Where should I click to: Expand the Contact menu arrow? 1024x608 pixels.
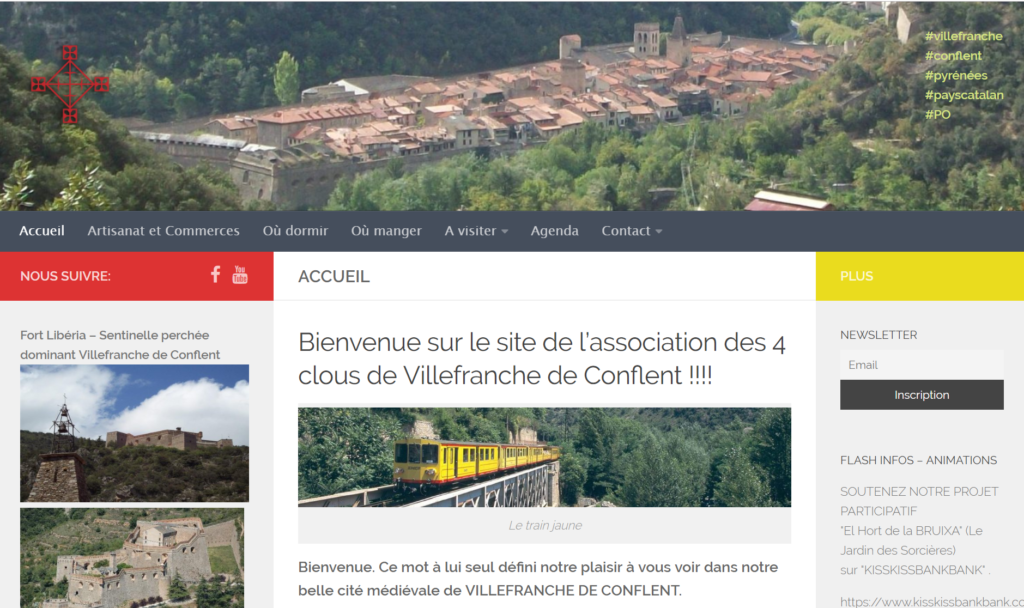pos(658,232)
